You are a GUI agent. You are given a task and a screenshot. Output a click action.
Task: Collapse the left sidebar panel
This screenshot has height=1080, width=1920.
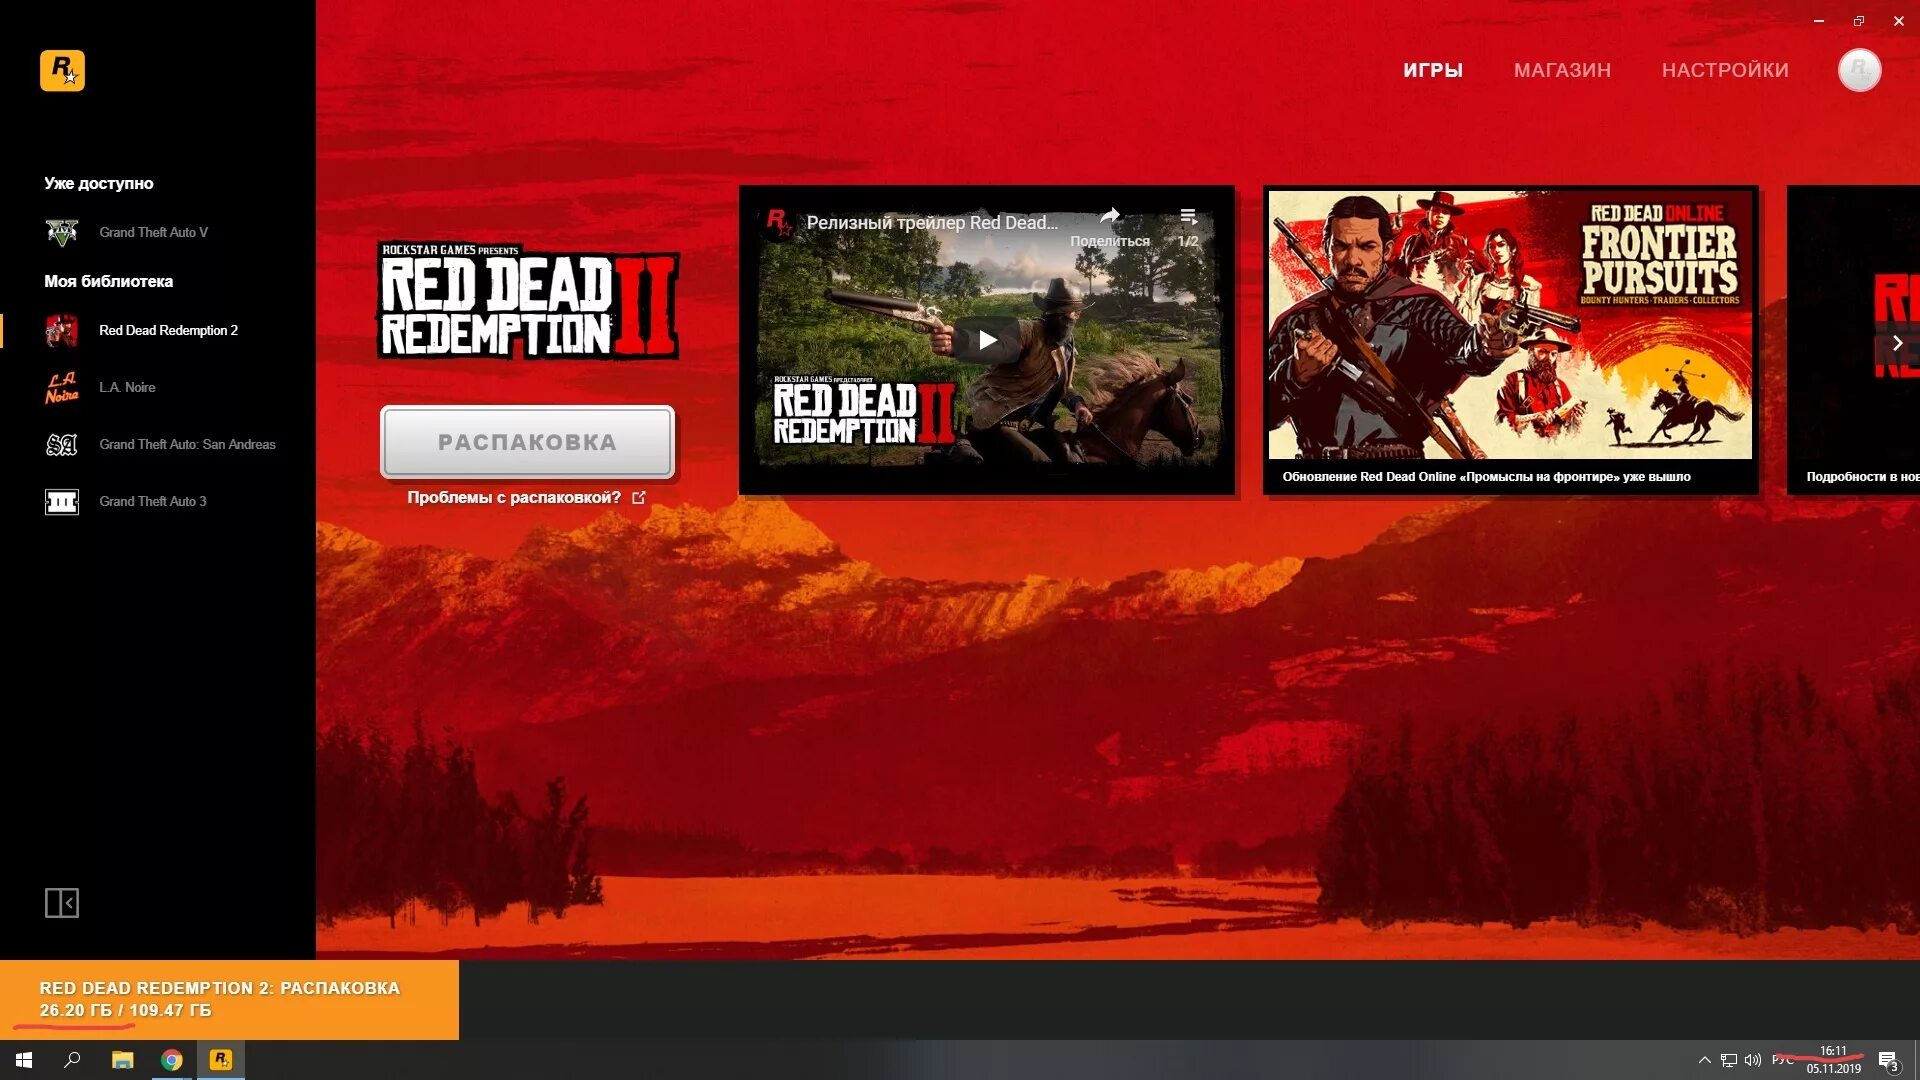pos(61,903)
